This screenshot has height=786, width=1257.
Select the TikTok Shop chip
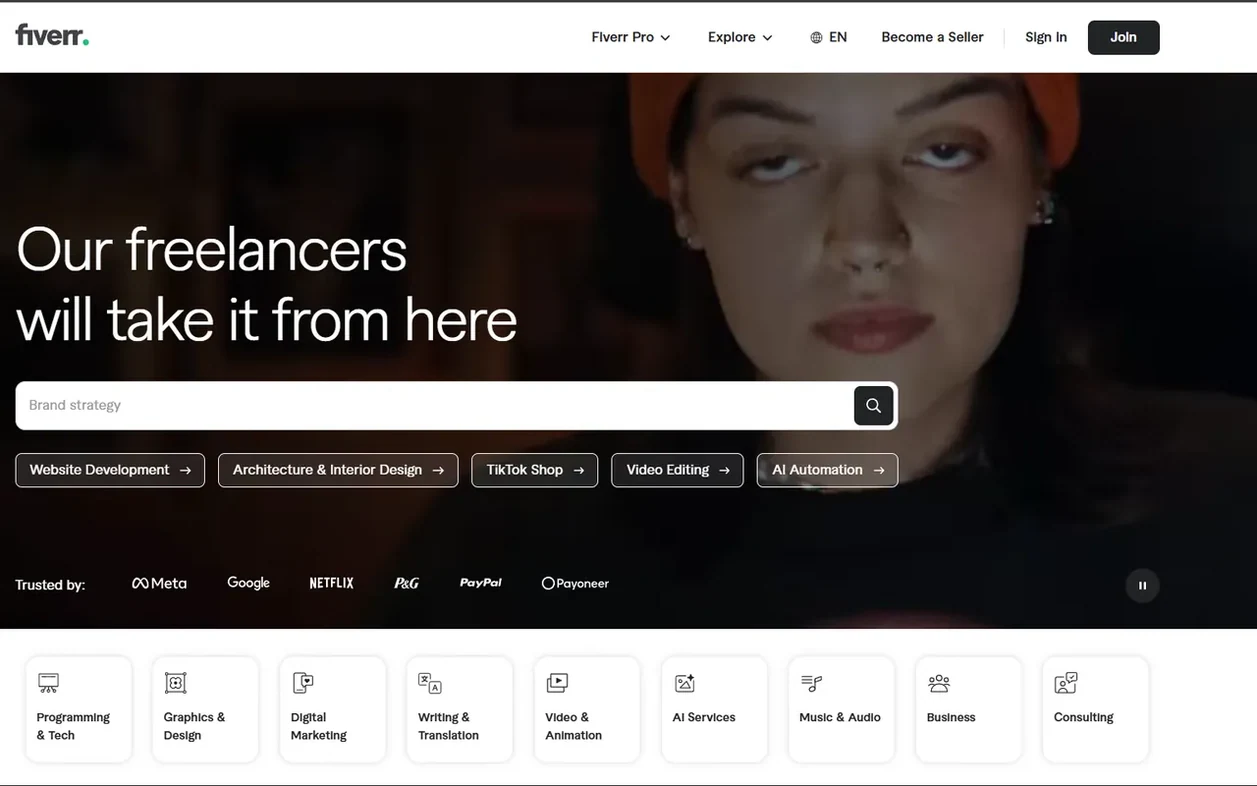[535, 470]
